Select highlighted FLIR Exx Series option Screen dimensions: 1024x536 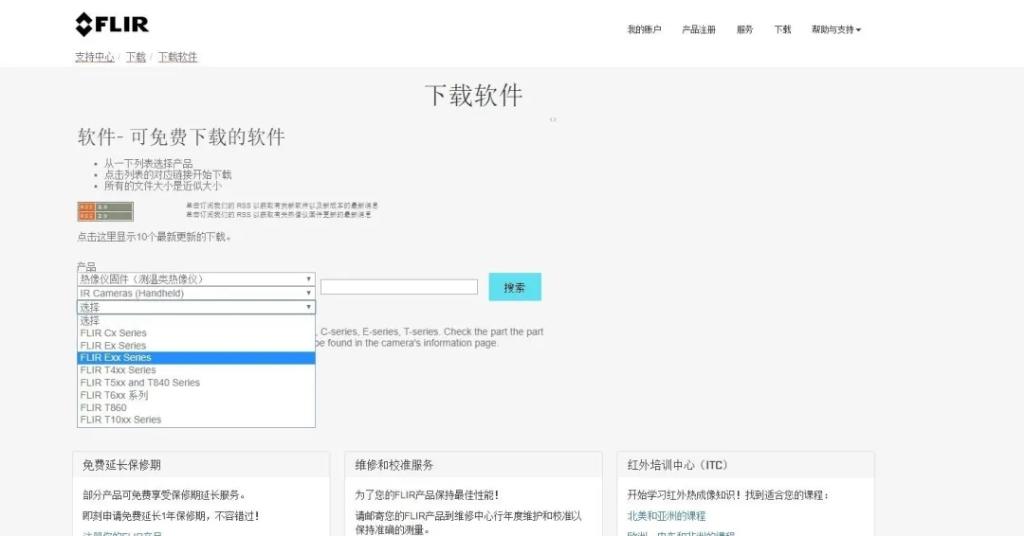click(x=196, y=358)
